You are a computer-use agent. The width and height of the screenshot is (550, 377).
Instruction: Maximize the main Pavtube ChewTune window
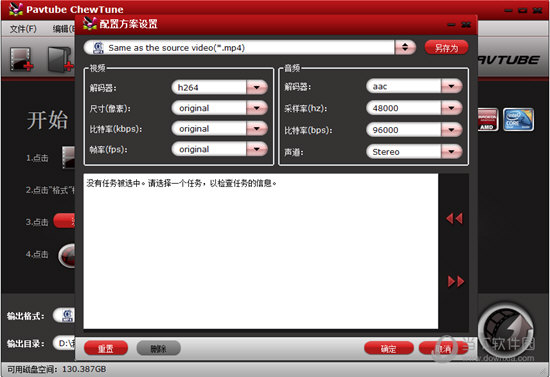(523, 11)
